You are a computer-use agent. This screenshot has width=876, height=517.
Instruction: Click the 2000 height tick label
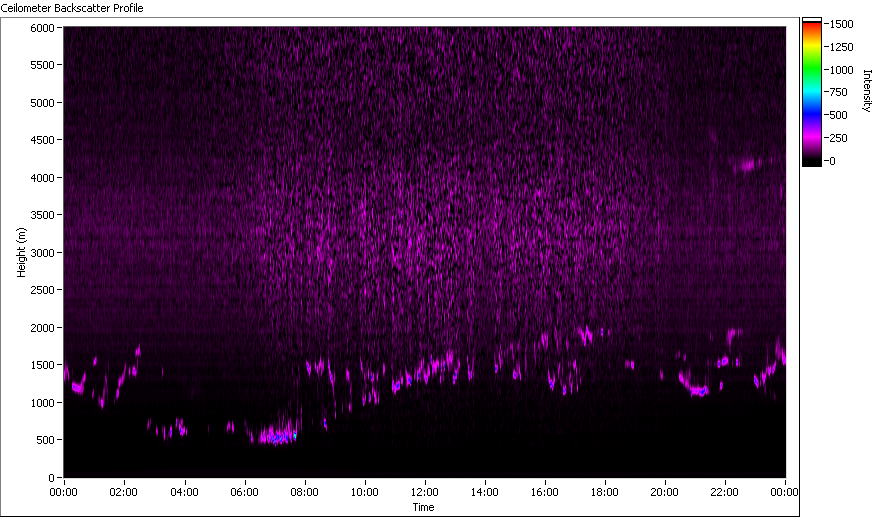tap(42, 328)
